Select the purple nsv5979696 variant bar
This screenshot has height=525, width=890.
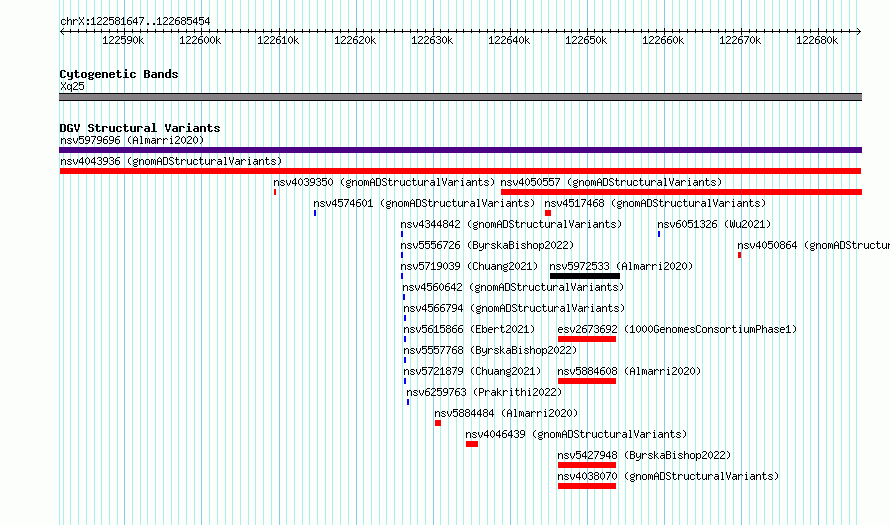[460, 150]
